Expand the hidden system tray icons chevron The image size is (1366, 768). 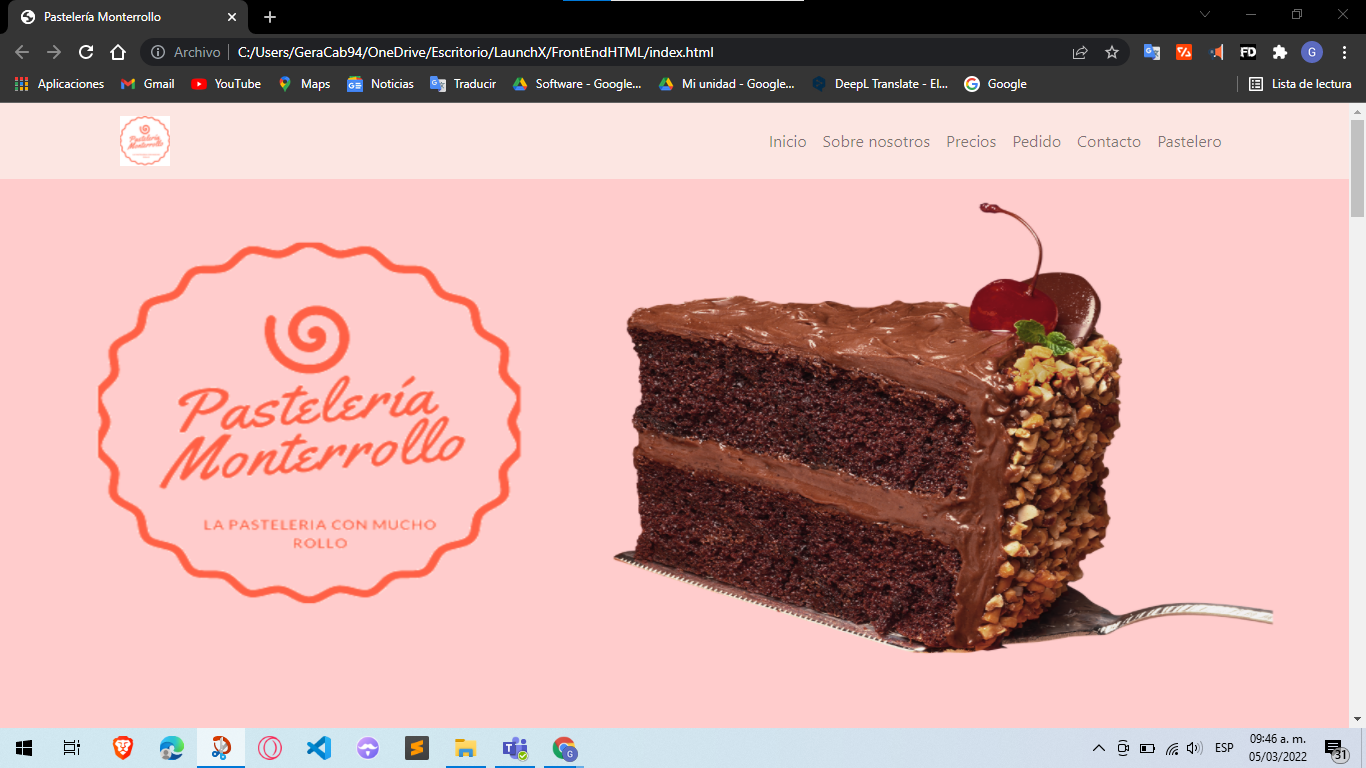(x=1098, y=748)
